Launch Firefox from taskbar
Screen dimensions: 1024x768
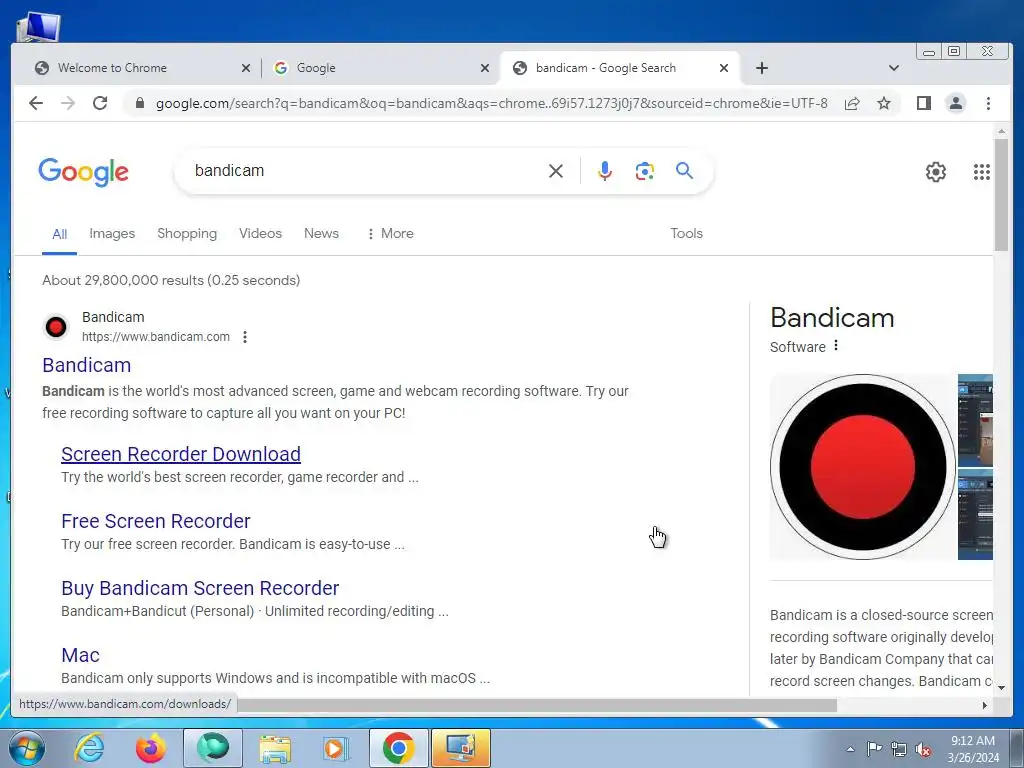tap(150, 748)
